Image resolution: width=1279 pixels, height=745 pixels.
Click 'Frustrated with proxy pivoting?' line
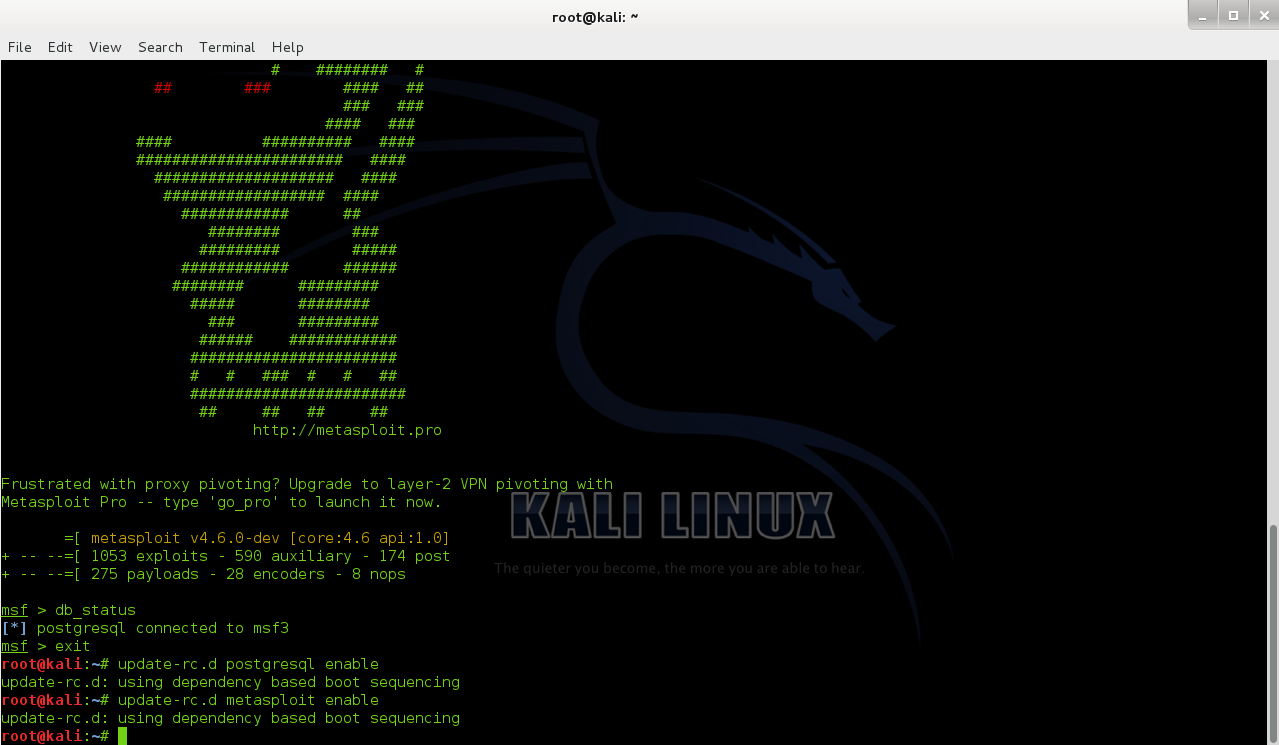(307, 484)
